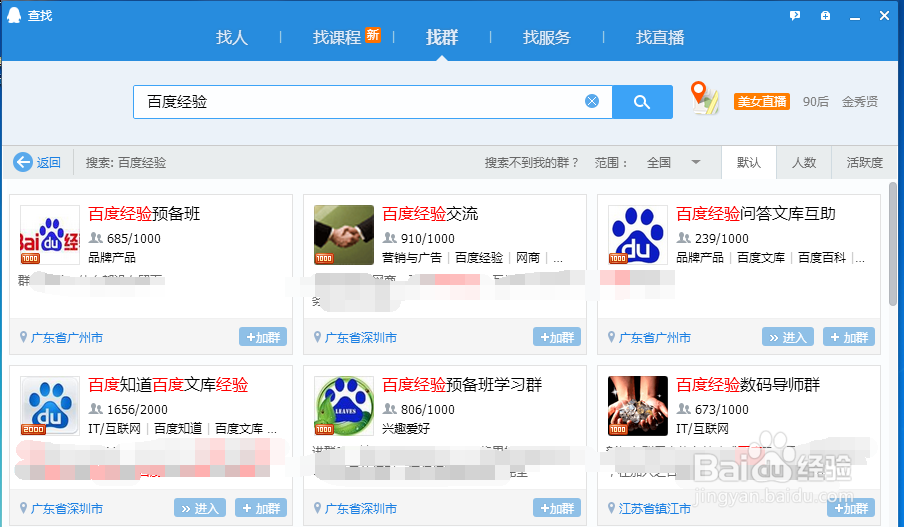Join 百度经验预备班 with +加群

(x=263, y=337)
